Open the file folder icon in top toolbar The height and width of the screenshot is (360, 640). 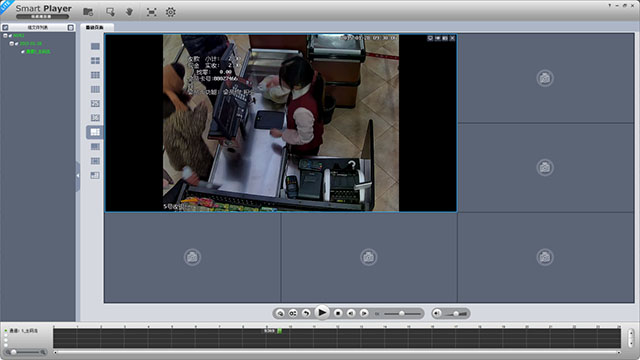[88, 12]
